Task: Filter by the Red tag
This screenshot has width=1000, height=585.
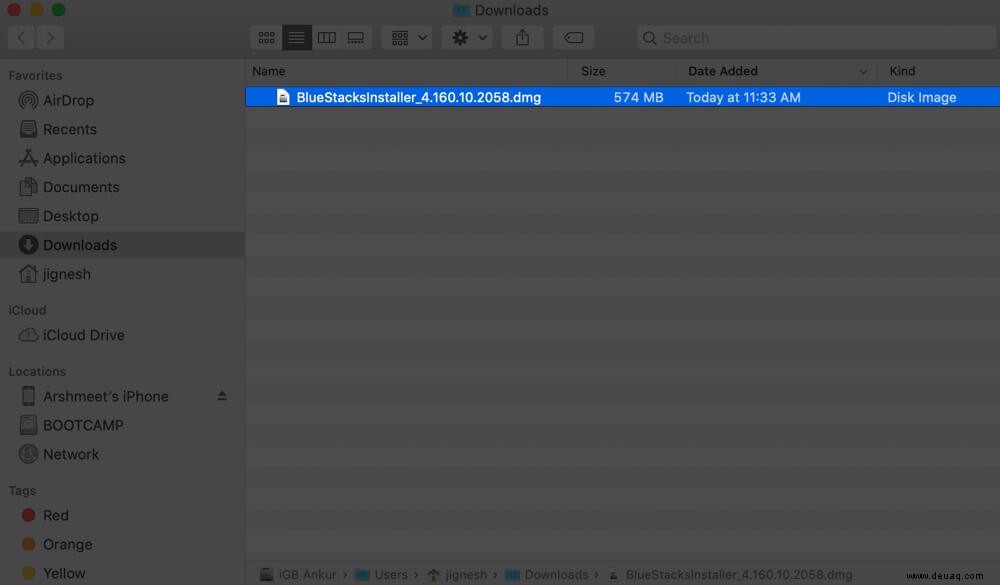Action: coord(55,515)
